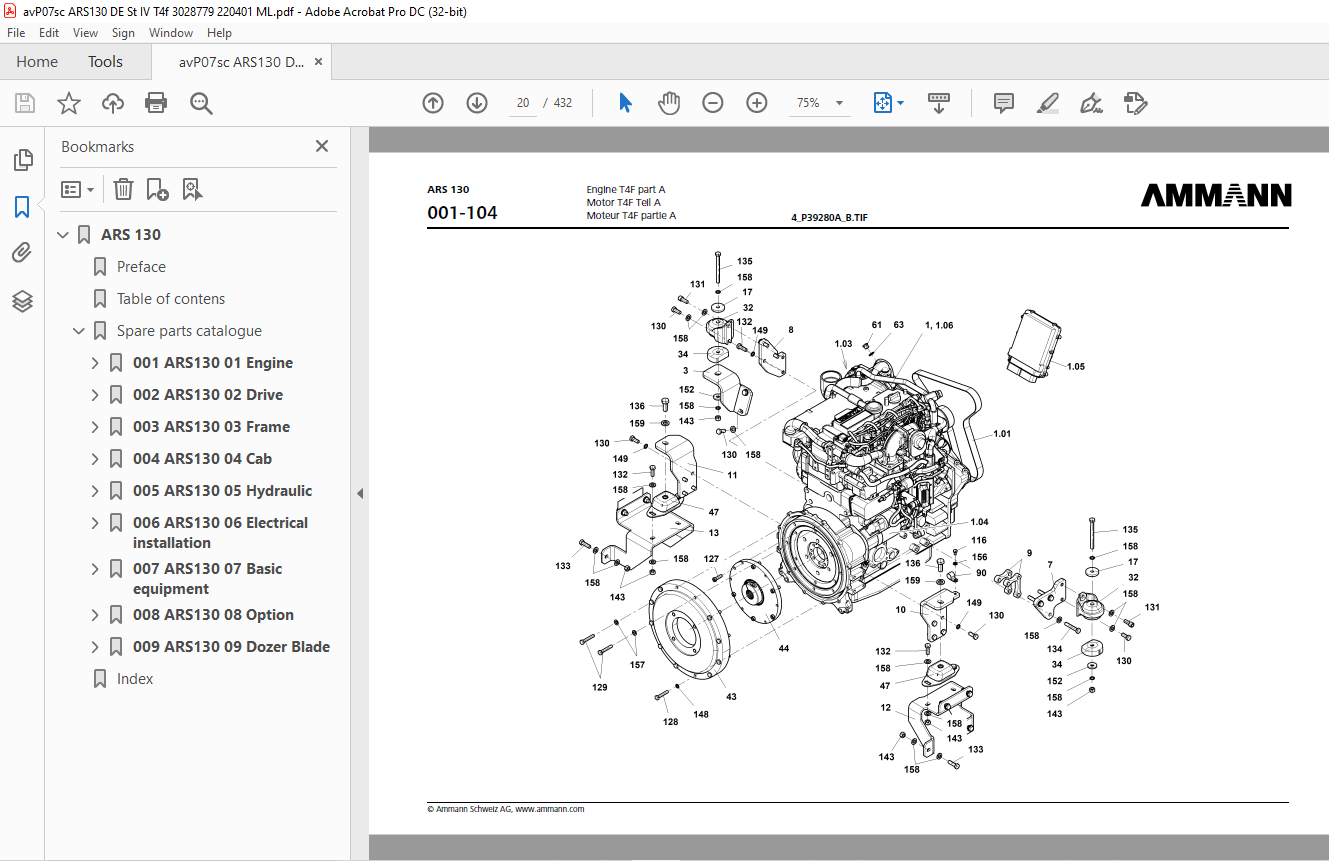Viewport: 1329px width, 861px height.
Task: Close the Bookmarks panel
Action: coord(322,146)
